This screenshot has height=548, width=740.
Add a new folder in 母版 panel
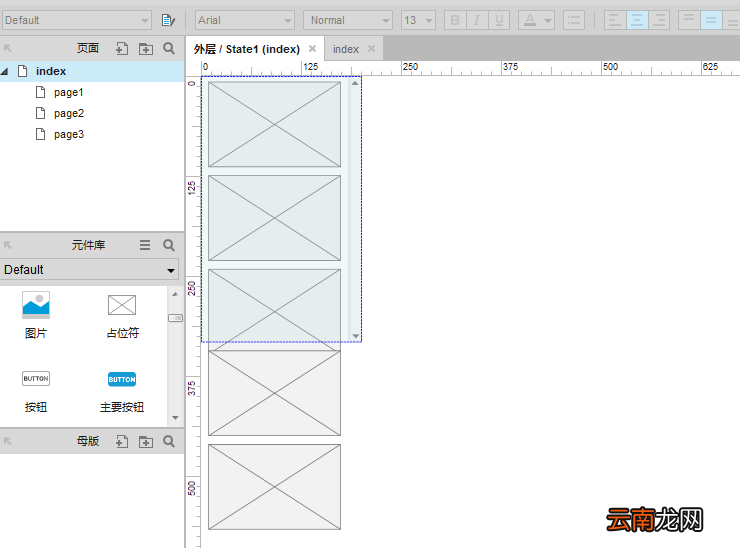coord(146,442)
